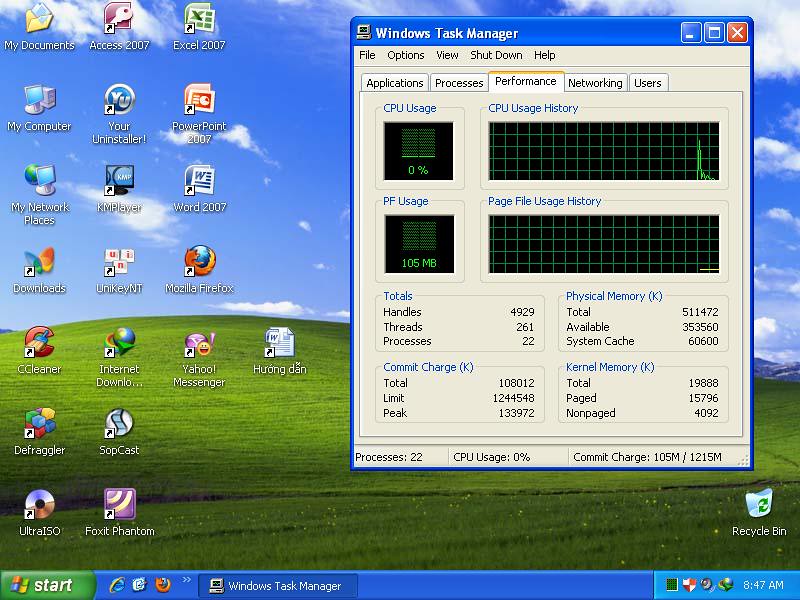The width and height of the screenshot is (800, 600).
Task: Click the Show Desktop Quick Launch icon
Action: [139, 585]
